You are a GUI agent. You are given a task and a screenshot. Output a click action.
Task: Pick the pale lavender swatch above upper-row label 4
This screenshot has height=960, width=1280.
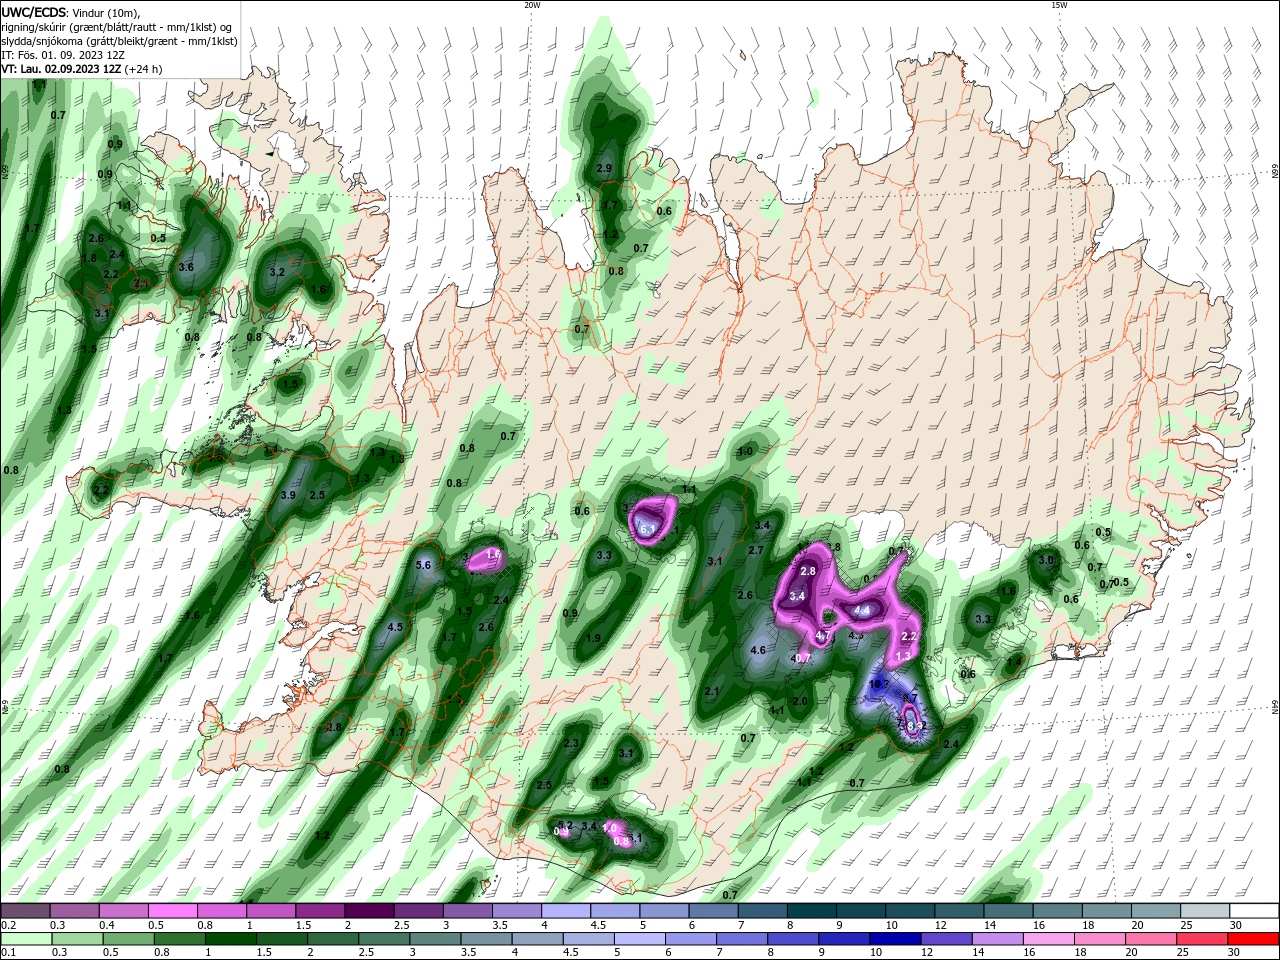[565, 911]
